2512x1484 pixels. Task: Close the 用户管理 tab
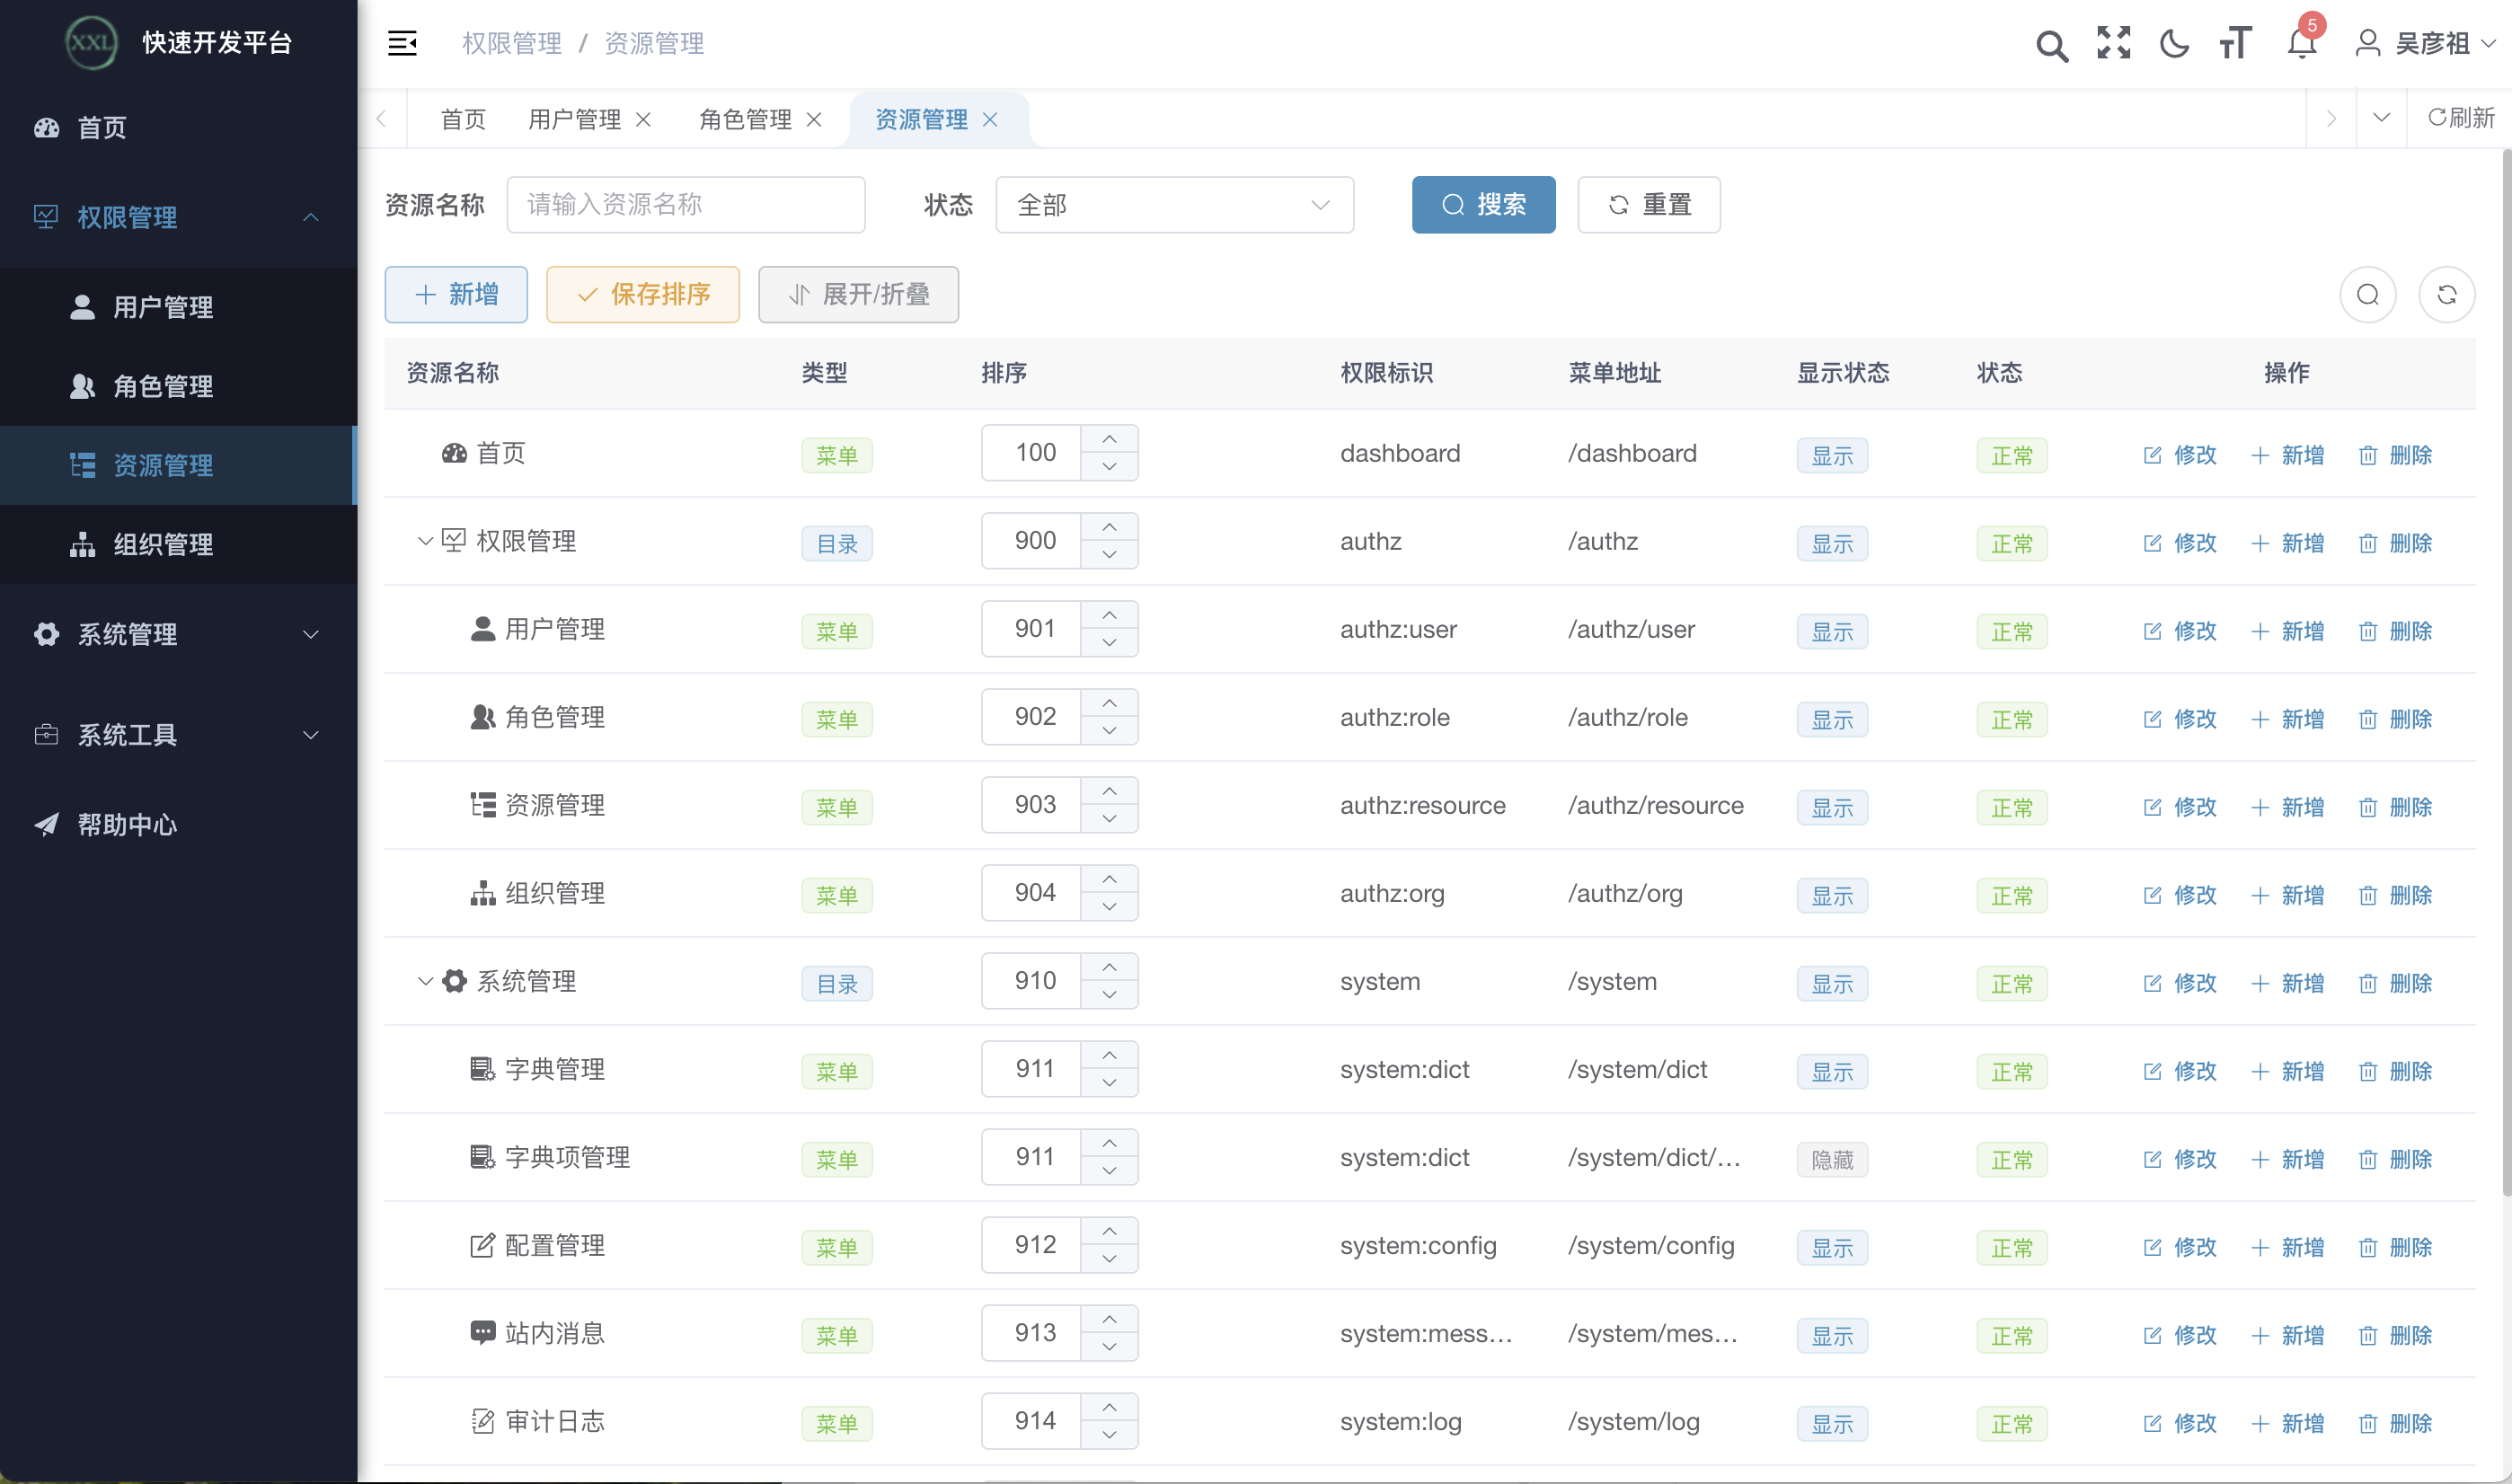tap(644, 119)
